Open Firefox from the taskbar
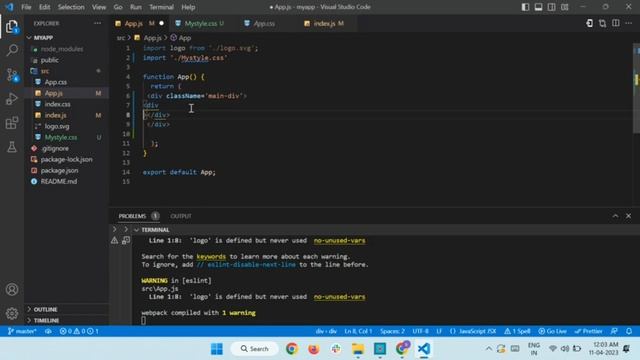This screenshot has height=360, width=640. click(x=313, y=349)
